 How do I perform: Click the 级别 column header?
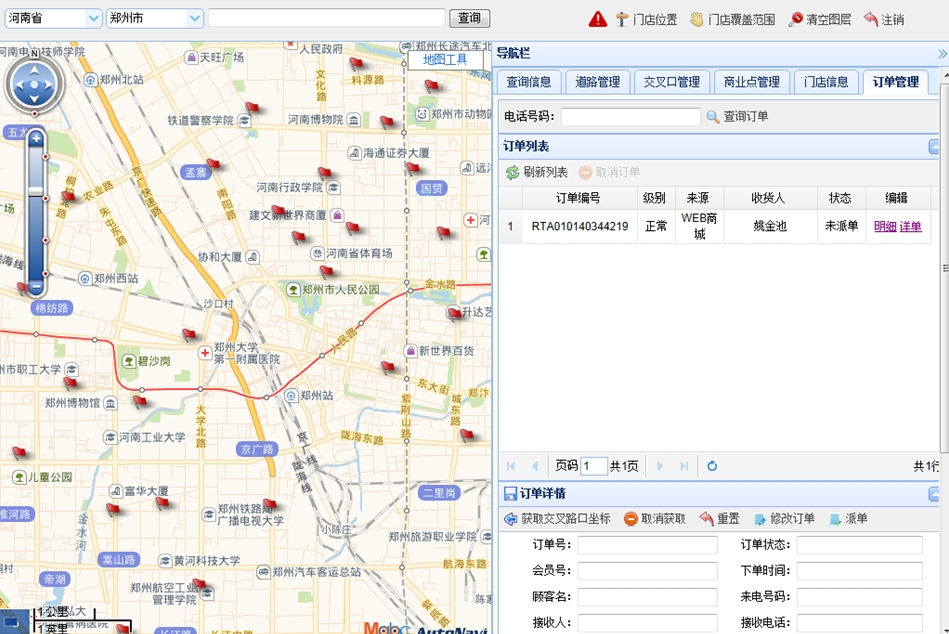(654, 198)
